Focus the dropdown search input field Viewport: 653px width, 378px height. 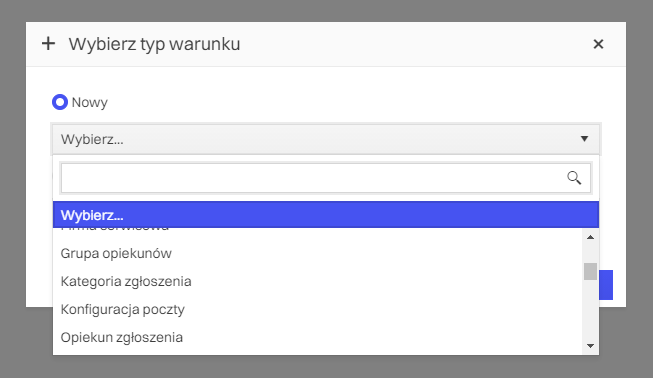326,178
